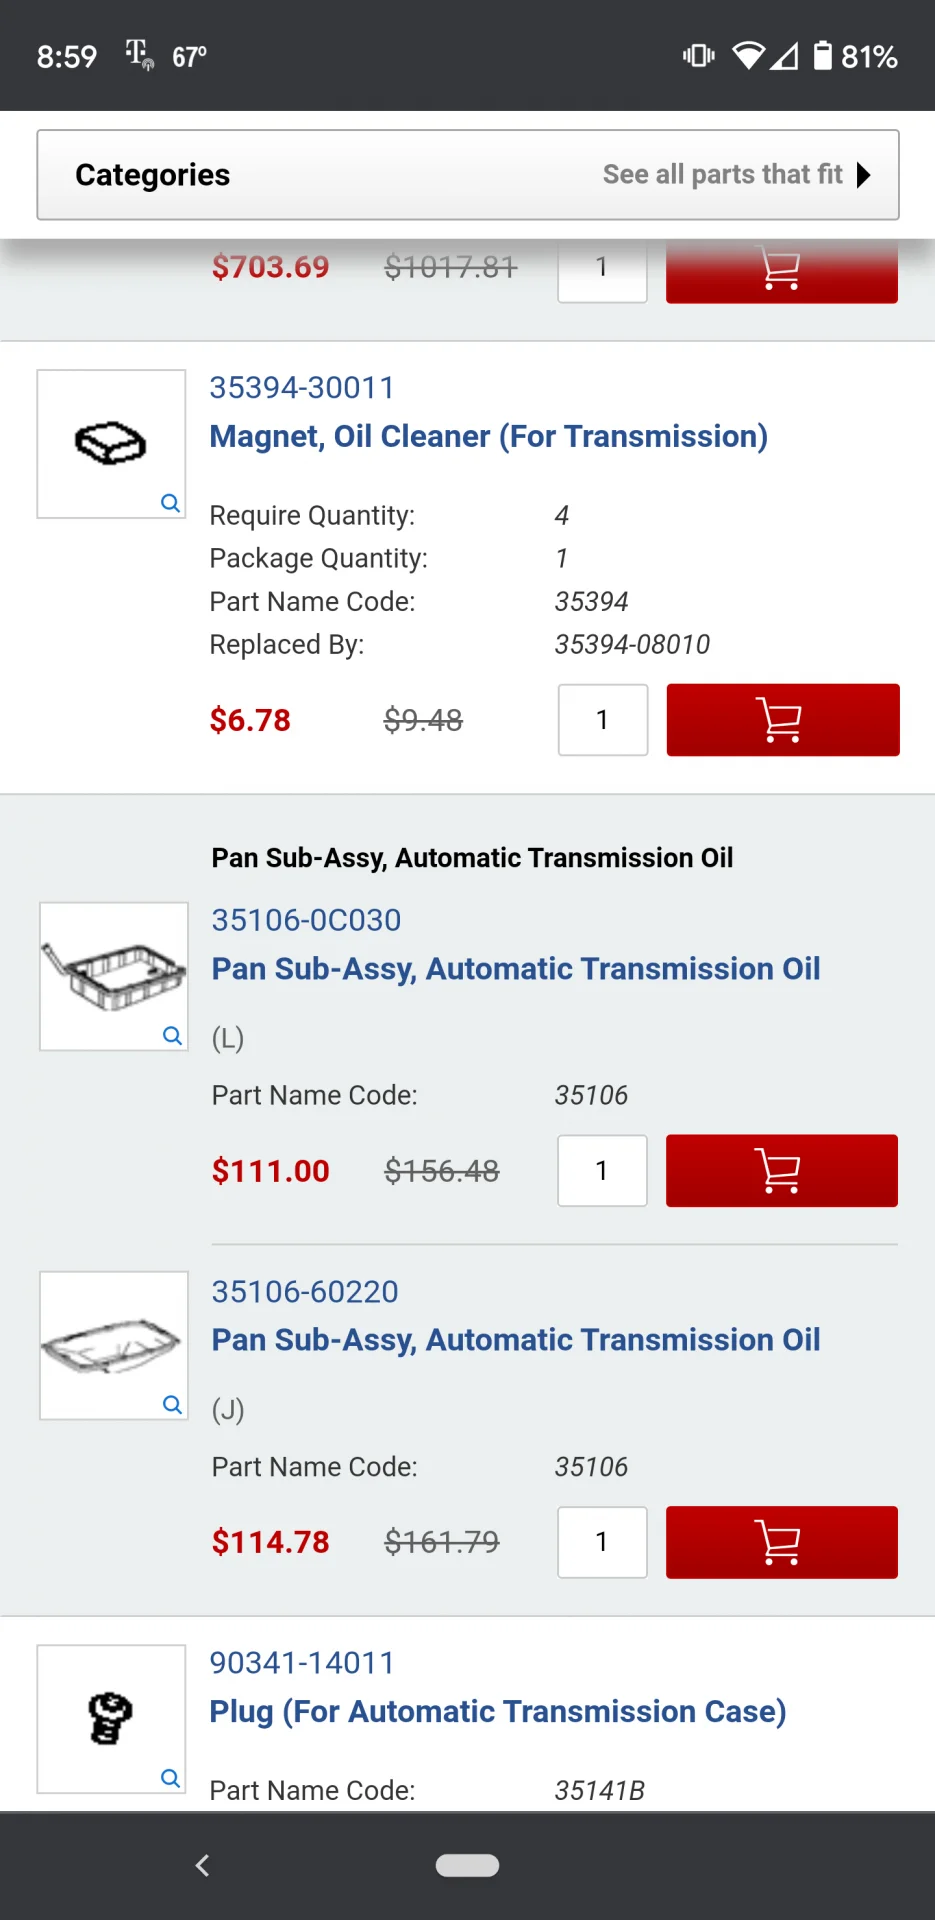Edit quantity field for $6.78 magnet

tap(602, 720)
